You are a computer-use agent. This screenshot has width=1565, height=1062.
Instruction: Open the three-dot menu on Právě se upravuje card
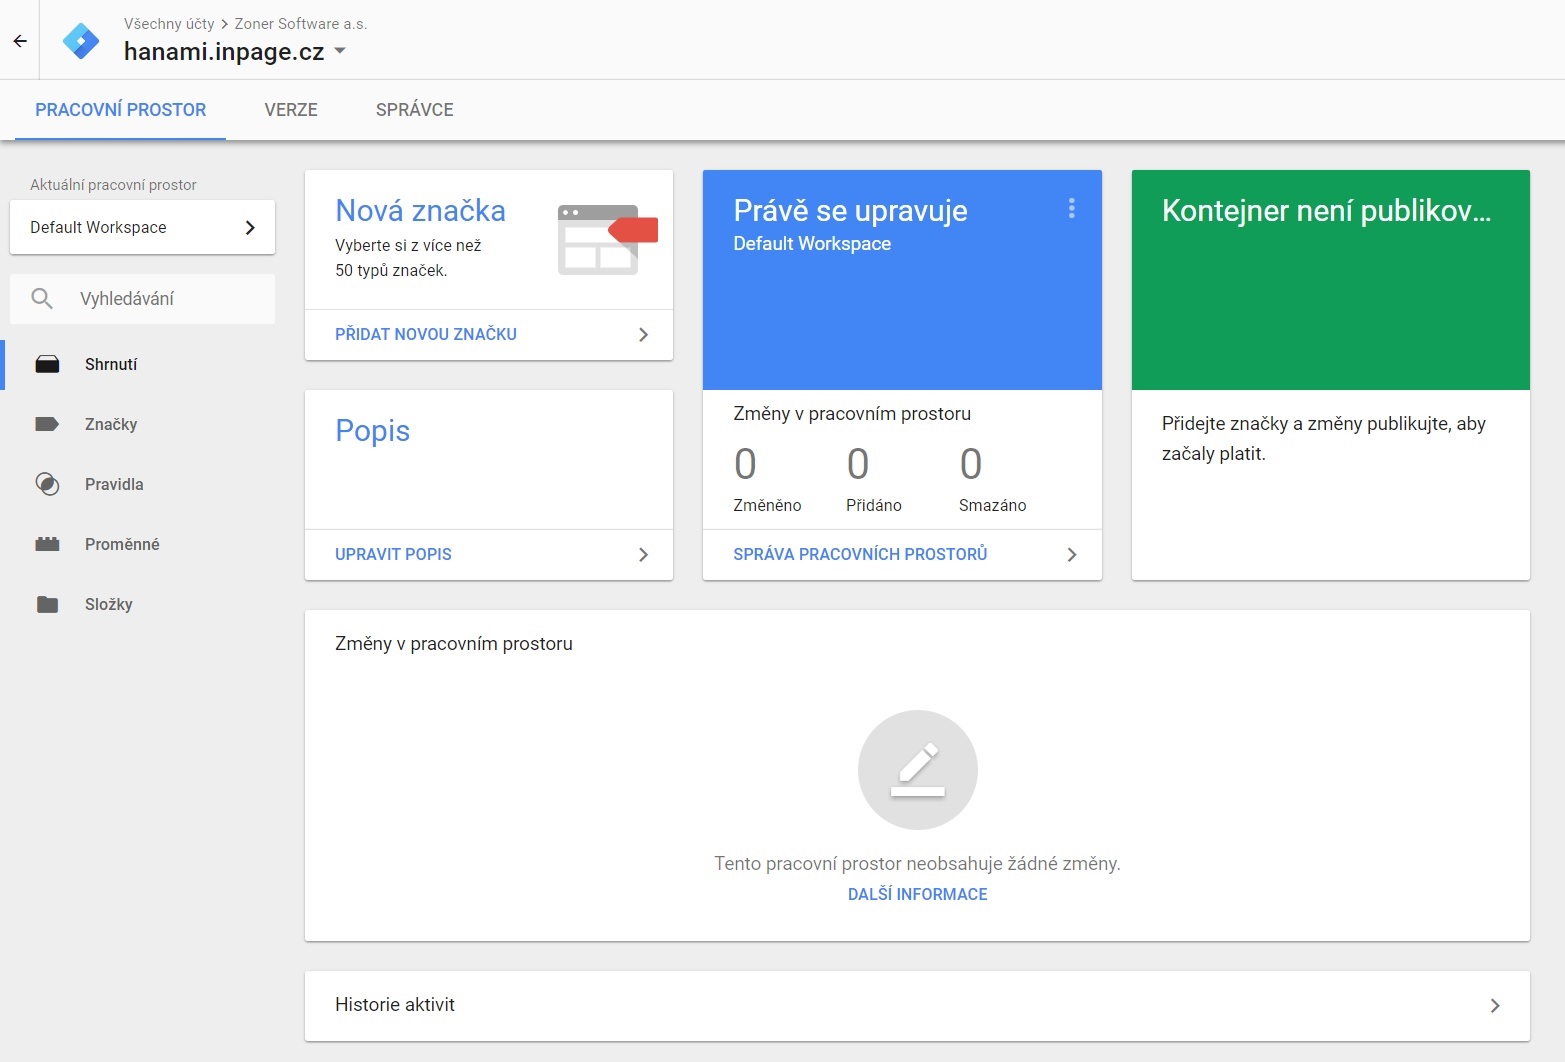1072,208
